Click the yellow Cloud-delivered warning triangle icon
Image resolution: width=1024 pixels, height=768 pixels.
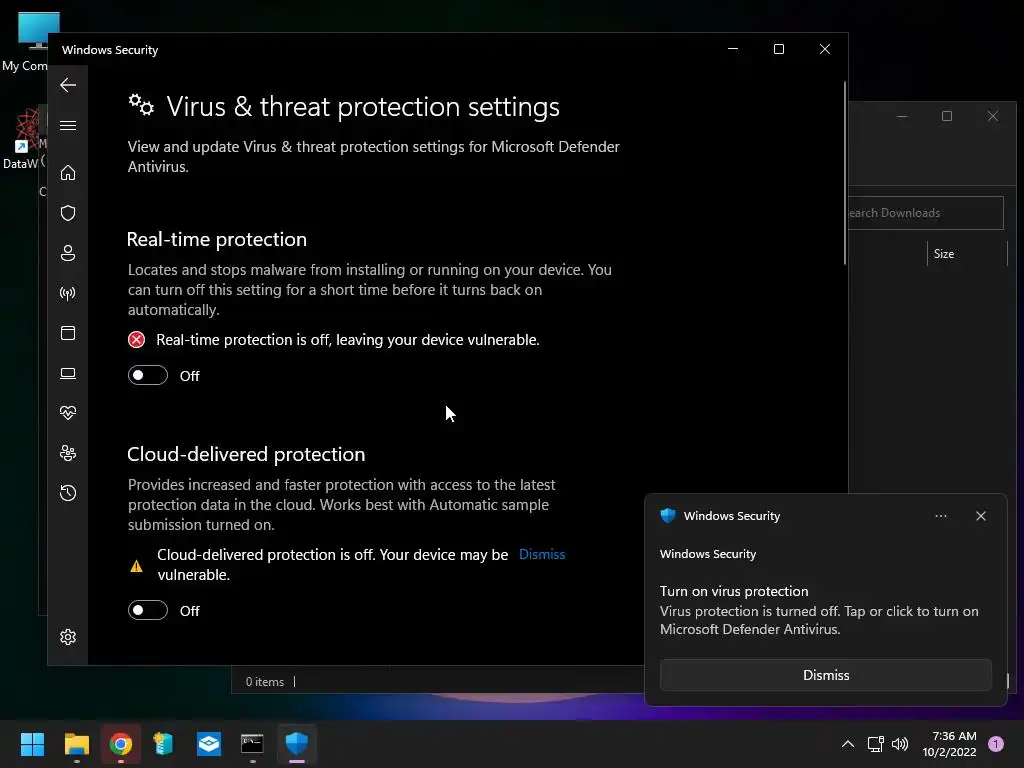pos(136,566)
